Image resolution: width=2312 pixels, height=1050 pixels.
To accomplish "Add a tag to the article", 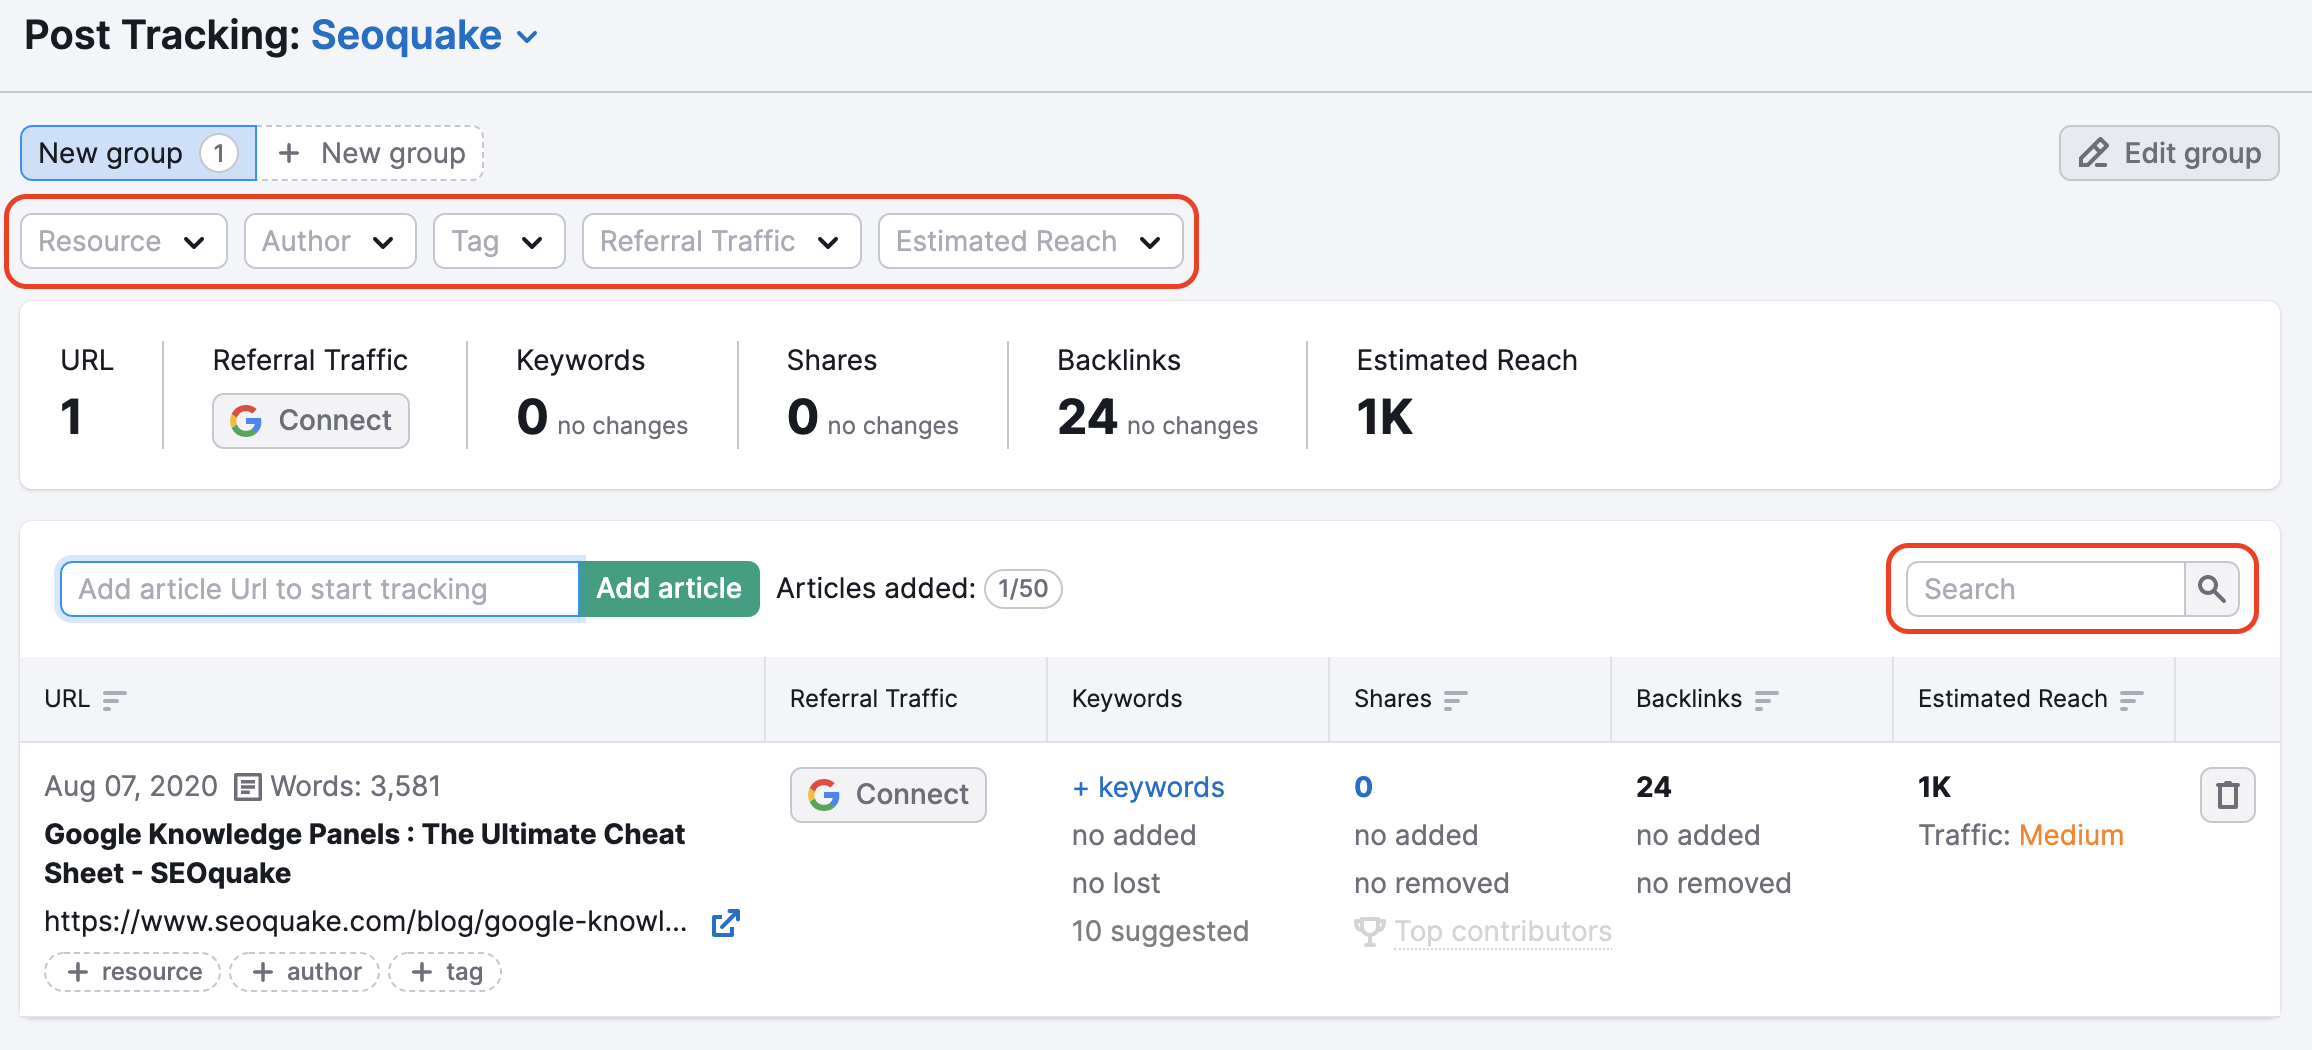I will 445,972.
